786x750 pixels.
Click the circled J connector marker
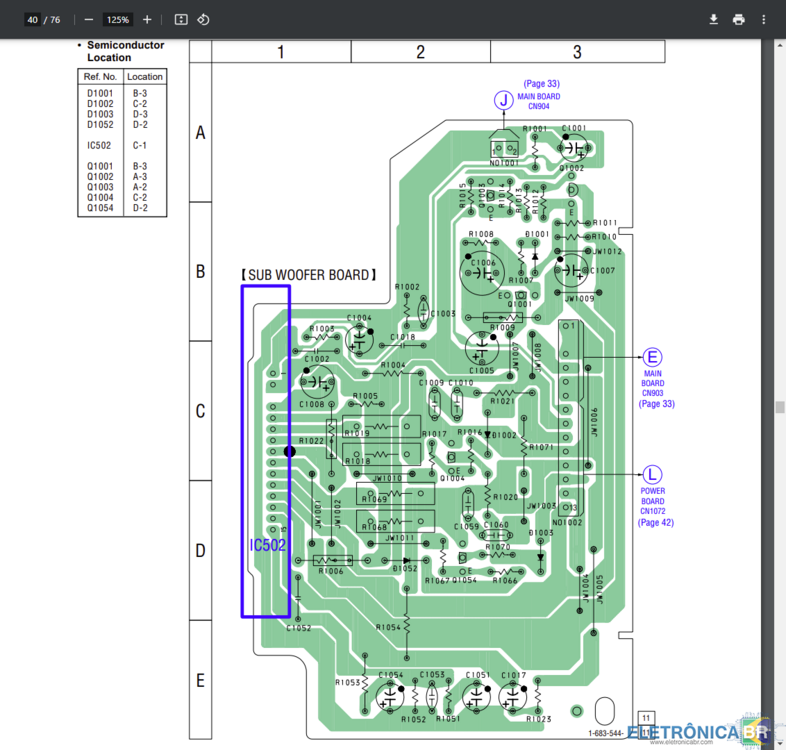(x=504, y=99)
